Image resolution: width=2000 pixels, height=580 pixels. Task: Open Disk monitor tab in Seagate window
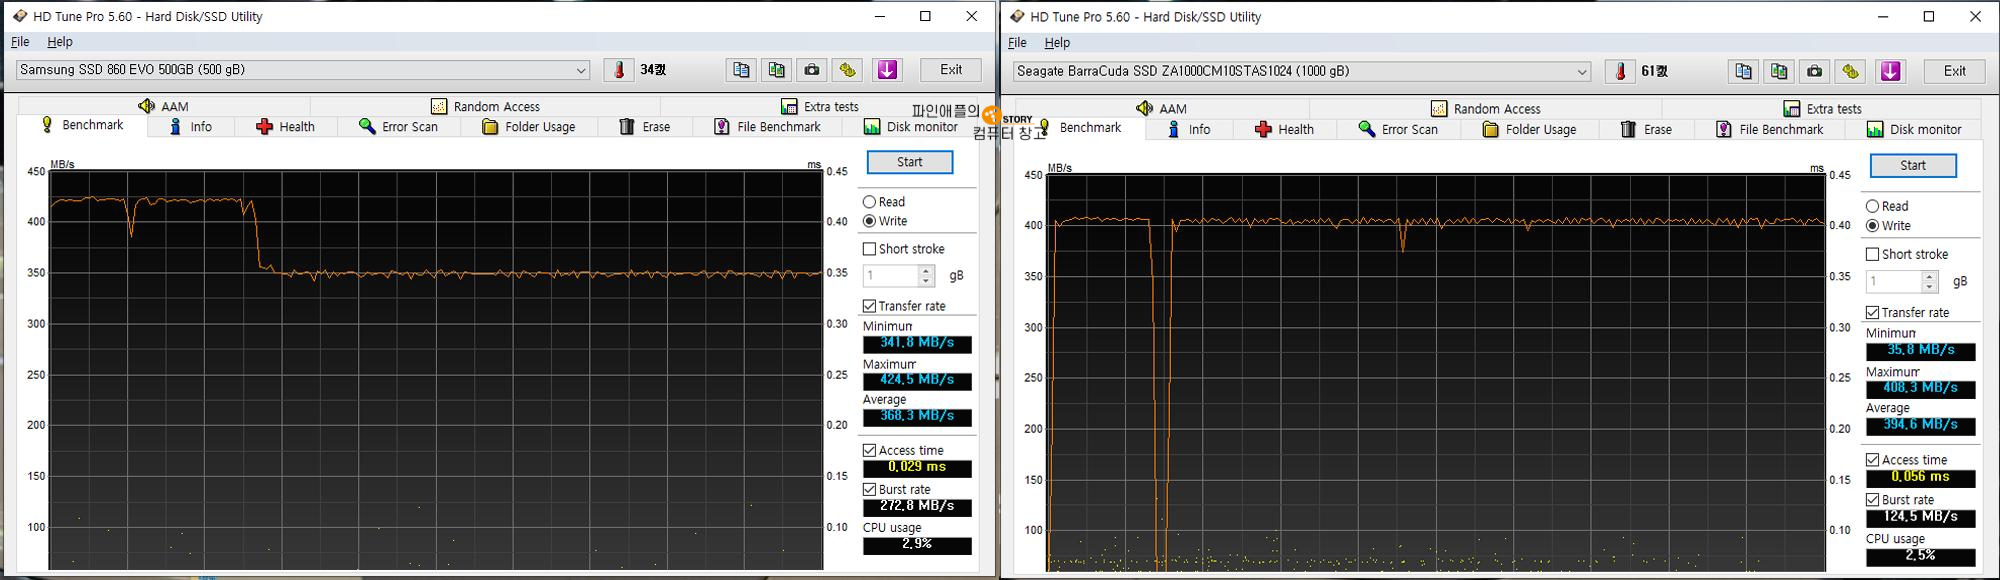(x=1914, y=129)
